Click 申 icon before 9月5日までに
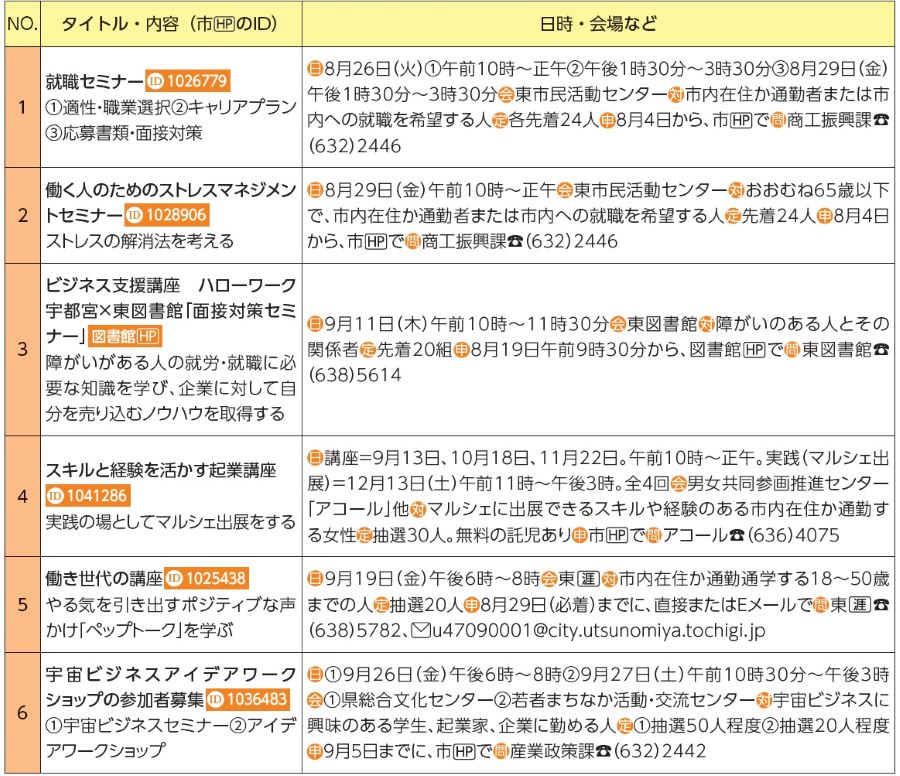900x776 pixels. pos(315,751)
